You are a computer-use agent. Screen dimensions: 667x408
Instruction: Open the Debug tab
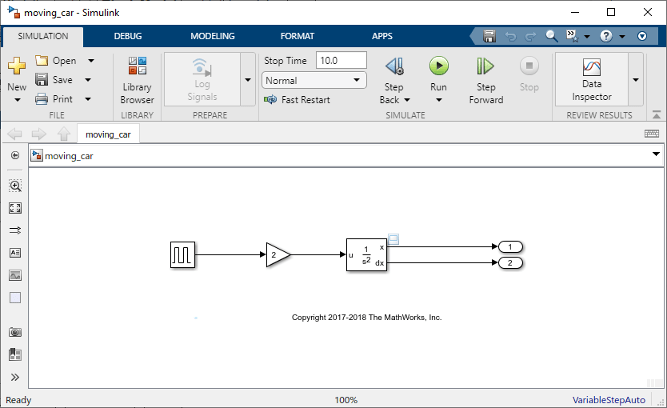coord(128,35)
